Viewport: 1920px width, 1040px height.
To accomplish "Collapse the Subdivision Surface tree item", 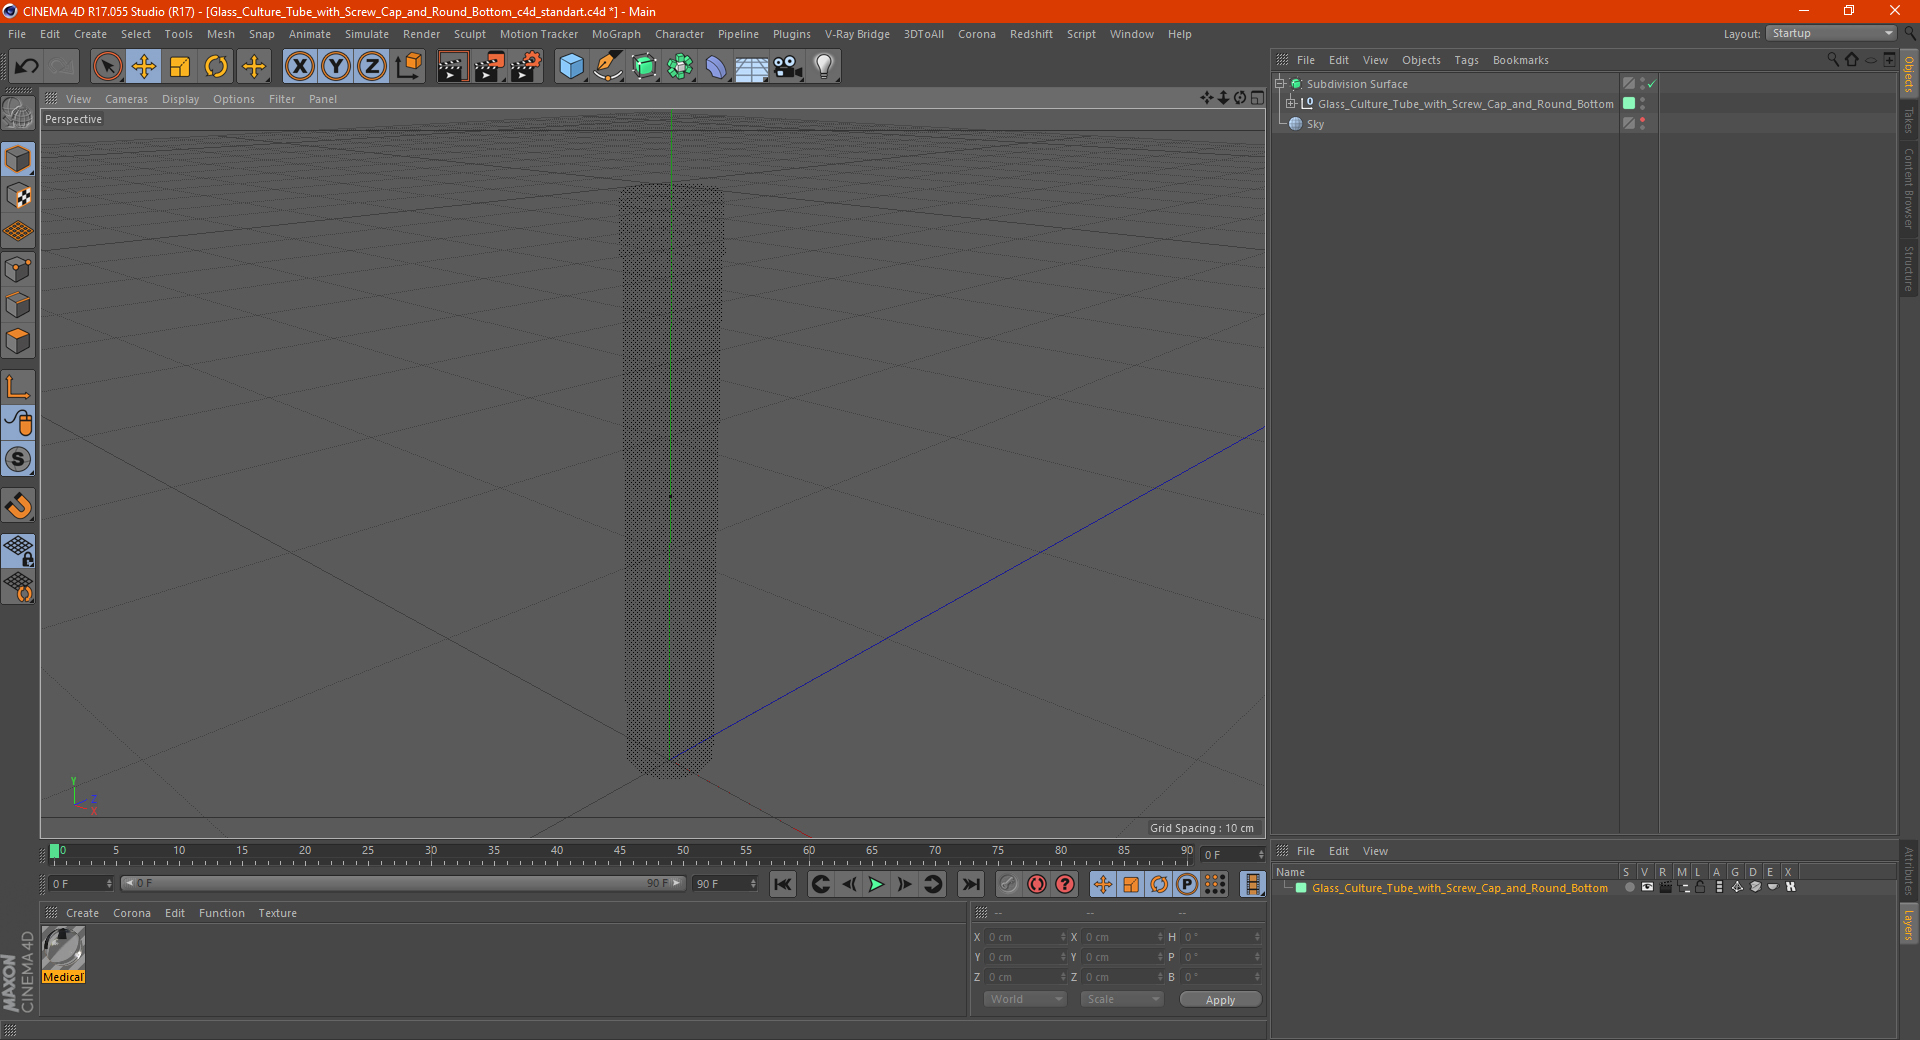I will 1279,84.
